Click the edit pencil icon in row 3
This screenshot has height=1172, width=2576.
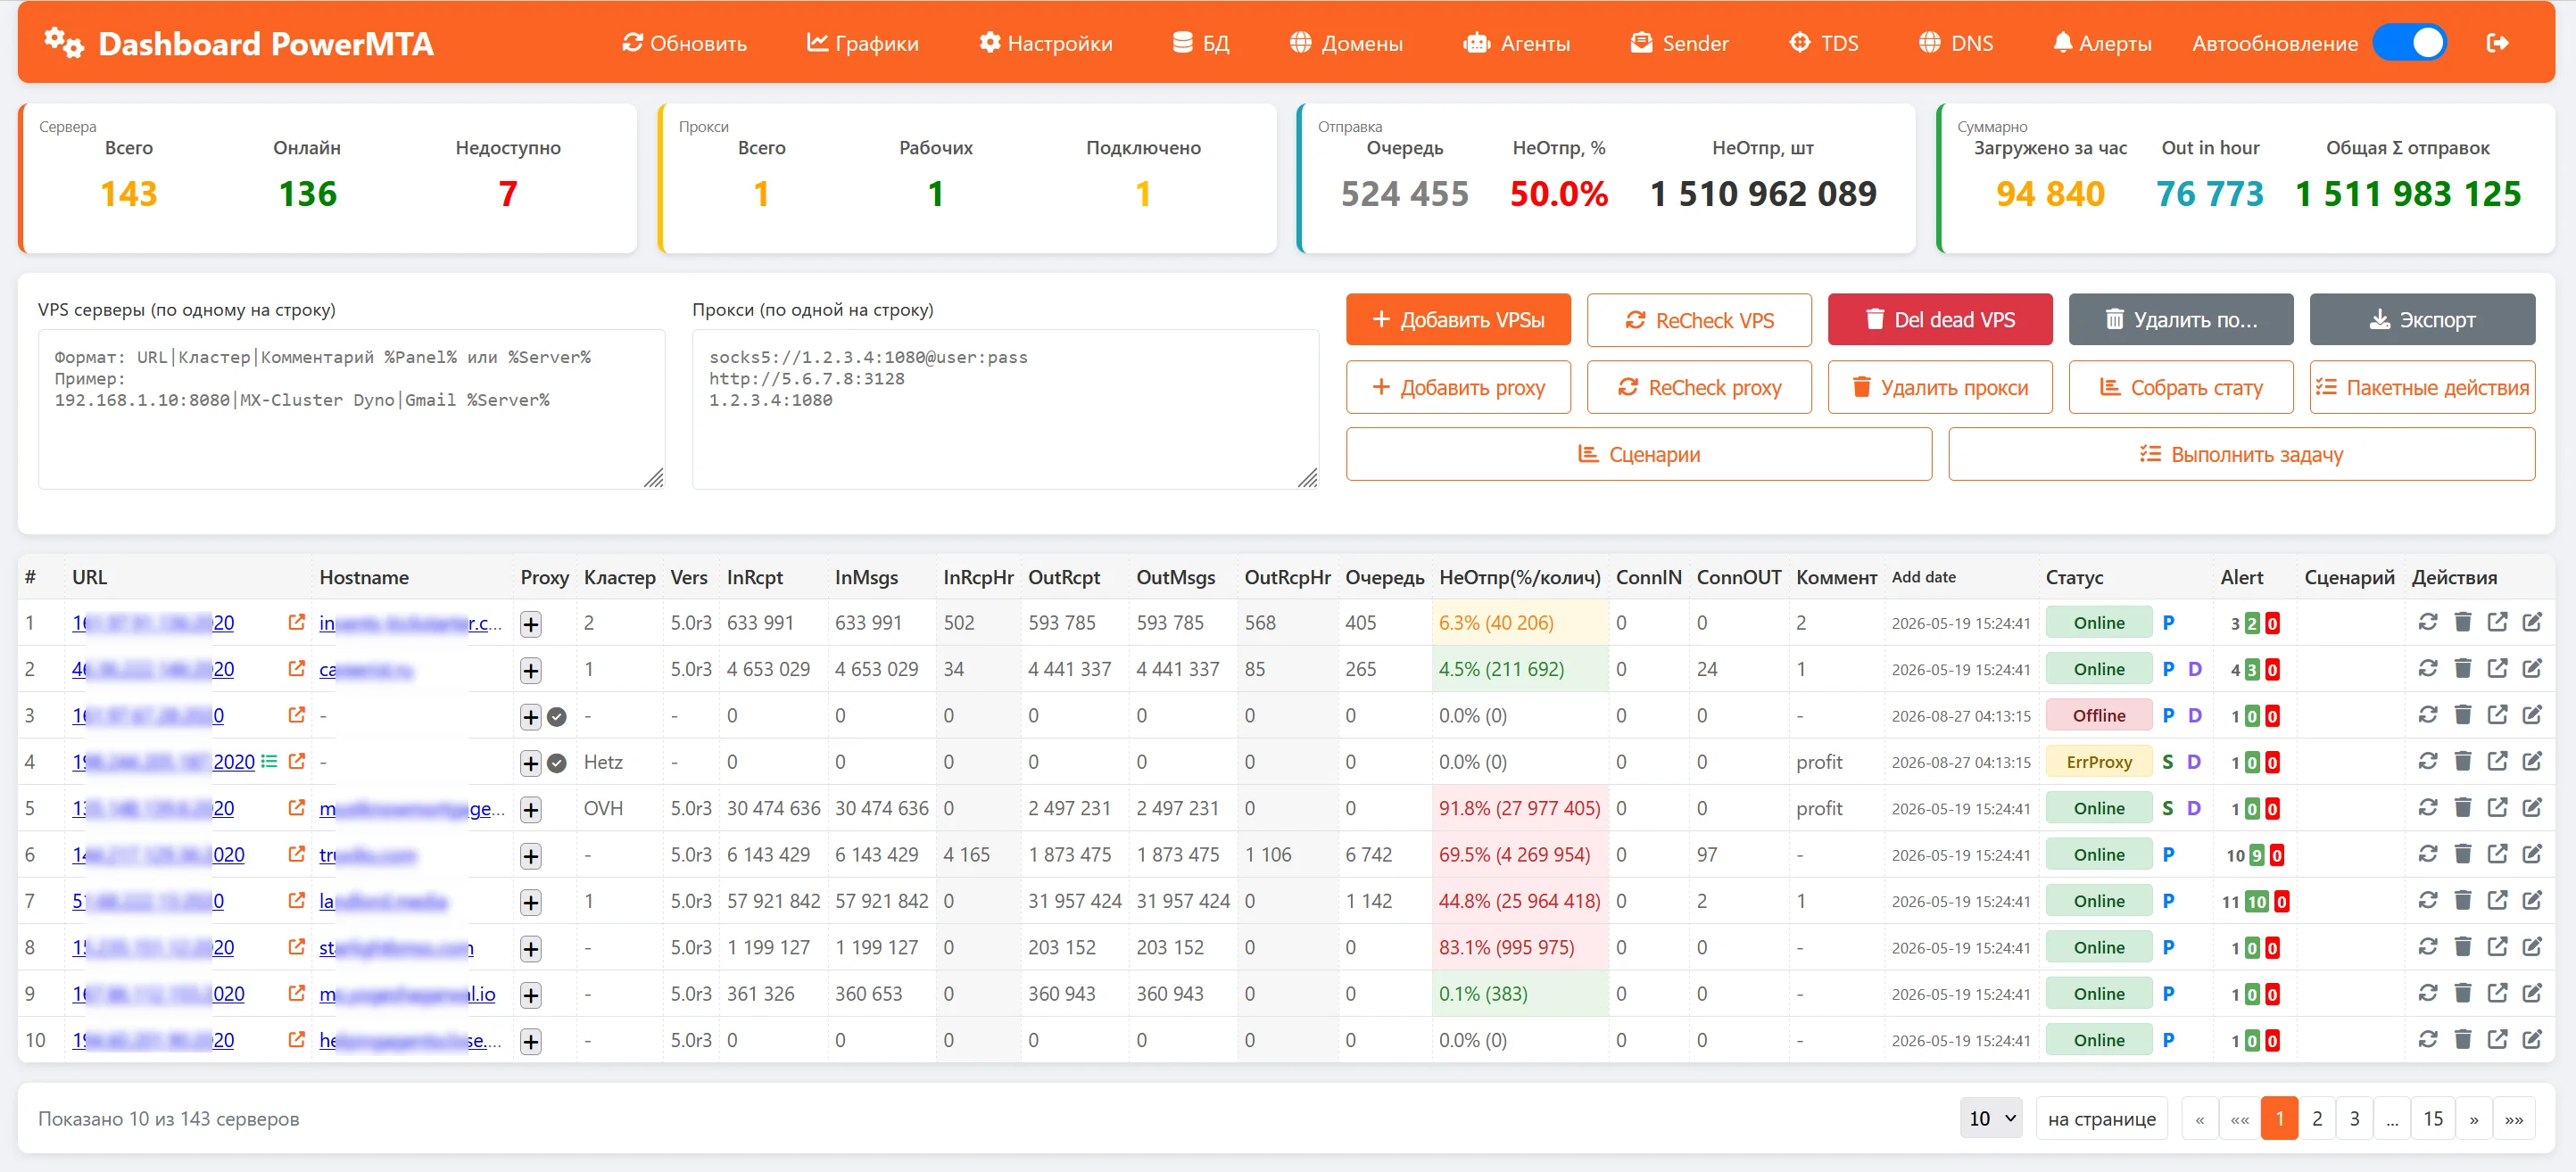click(x=2531, y=714)
